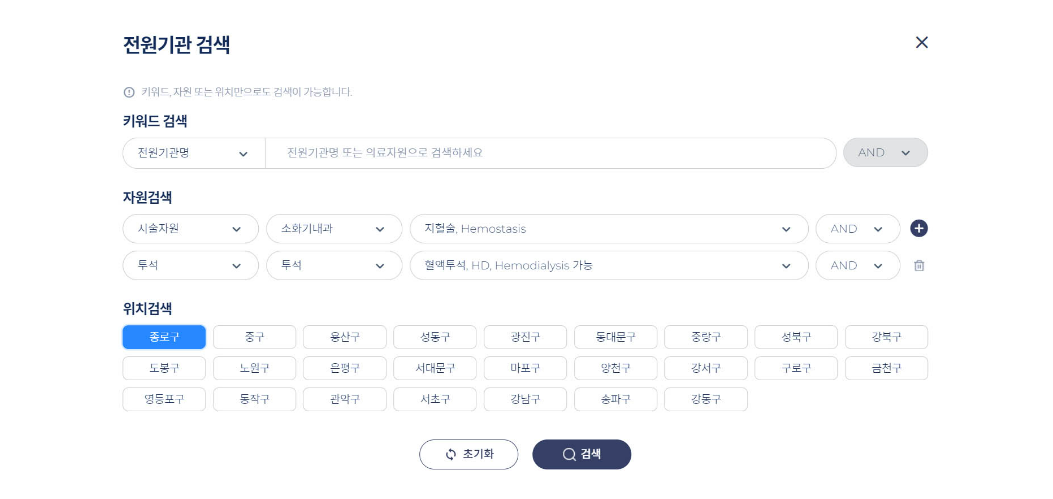Select the 마포구 district filter
Viewport: 1053px width, 499px height.
click(x=525, y=368)
